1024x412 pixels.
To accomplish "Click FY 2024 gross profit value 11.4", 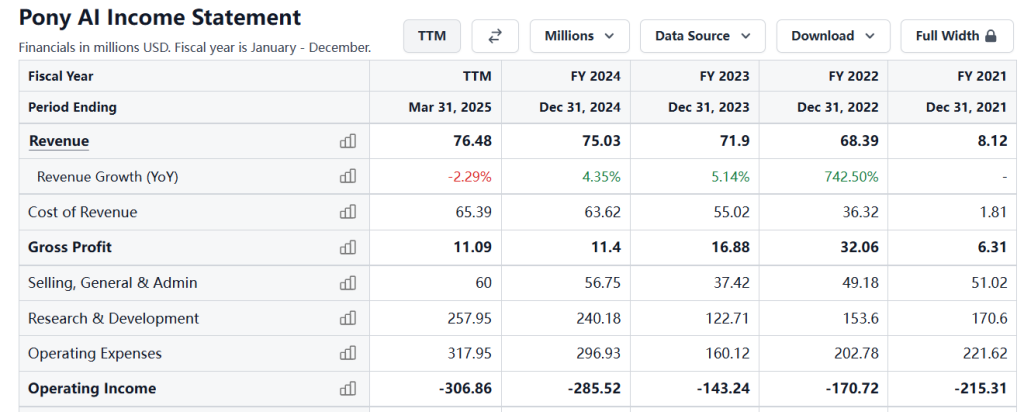I will [x=607, y=247].
